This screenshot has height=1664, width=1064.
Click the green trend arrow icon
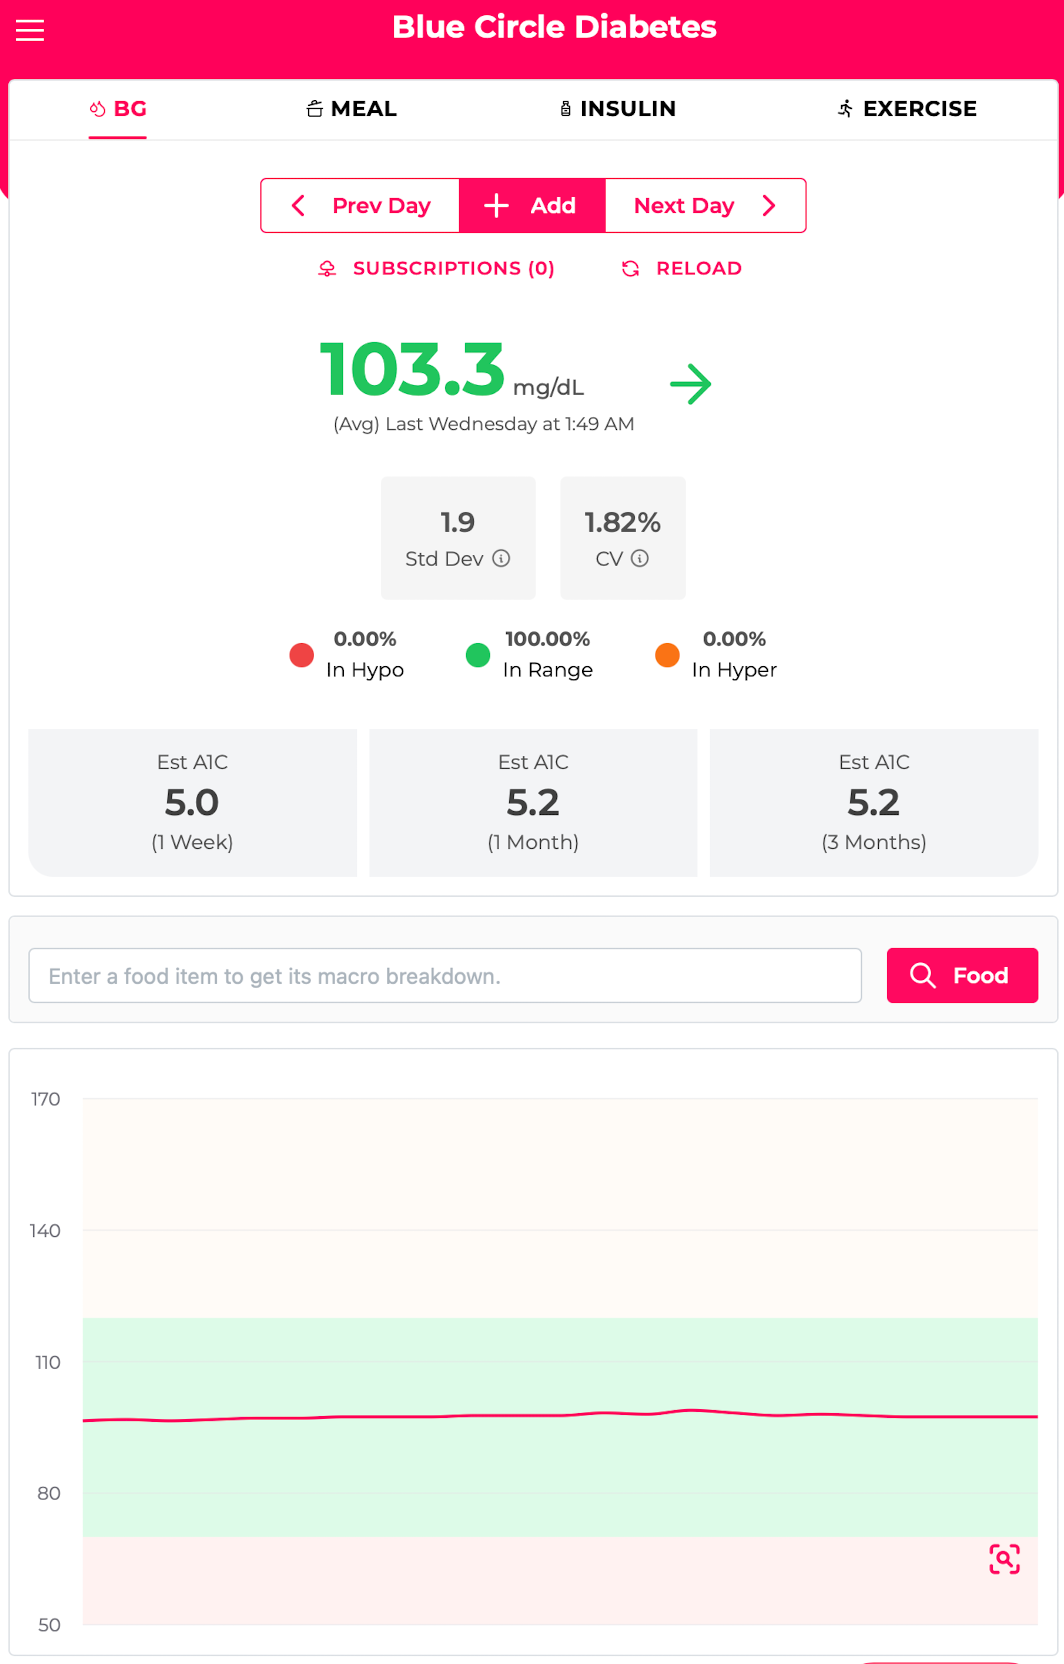690,384
